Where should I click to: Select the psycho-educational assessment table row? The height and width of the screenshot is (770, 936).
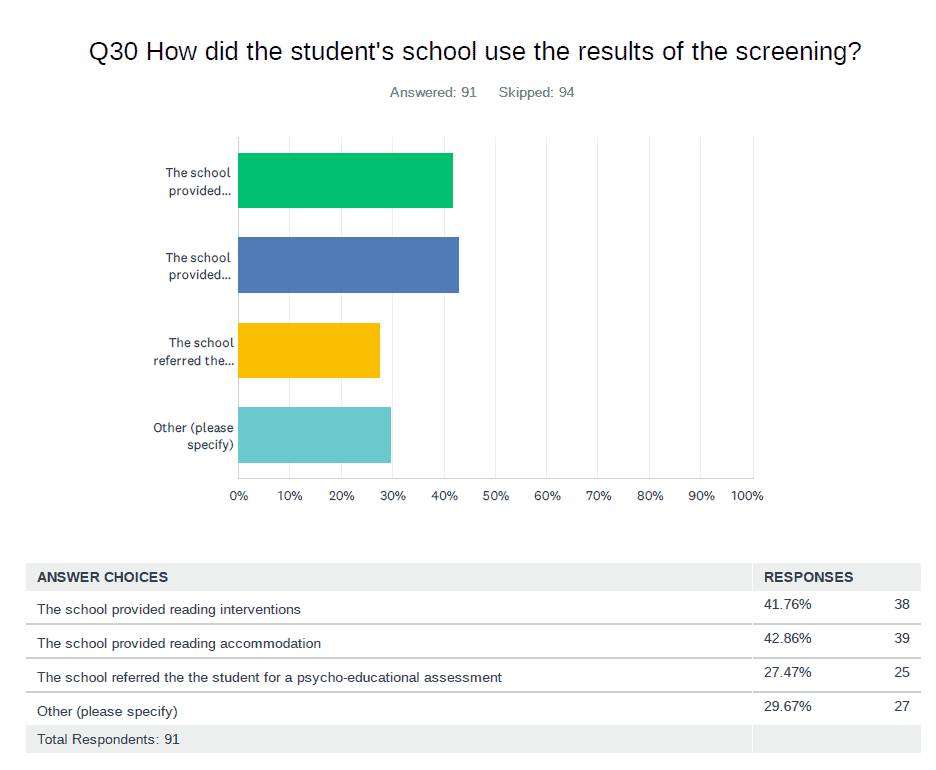pos(269,677)
